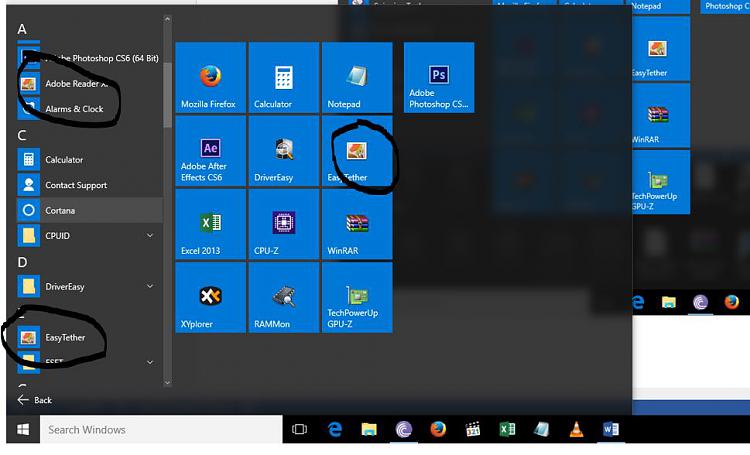Open Task View from the taskbar
Image resolution: width=750 pixels, height=455 pixels.
pyautogui.click(x=299, y=429)
